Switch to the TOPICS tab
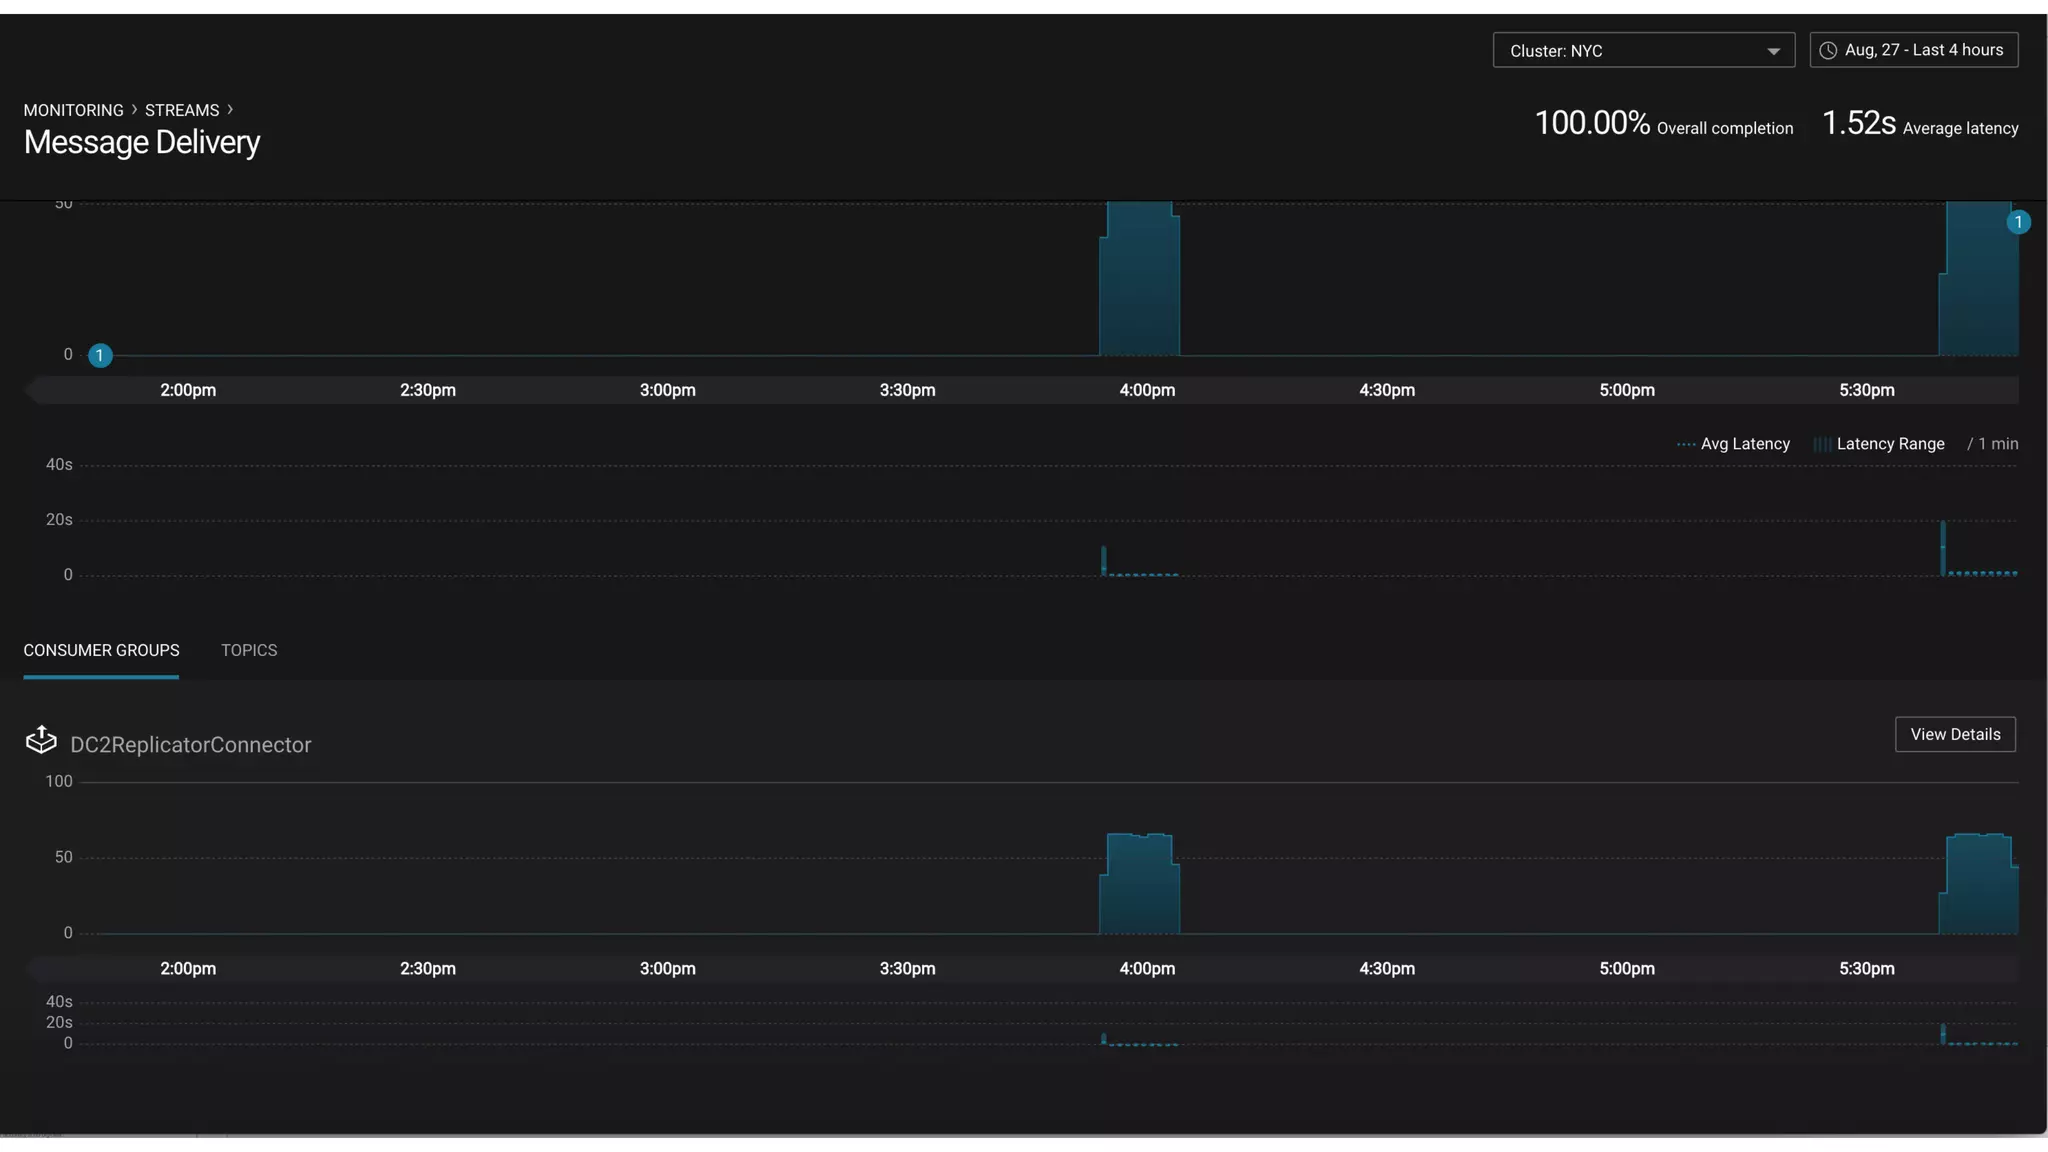Screen dimensions: 2048x1152 tap(249, 650)
